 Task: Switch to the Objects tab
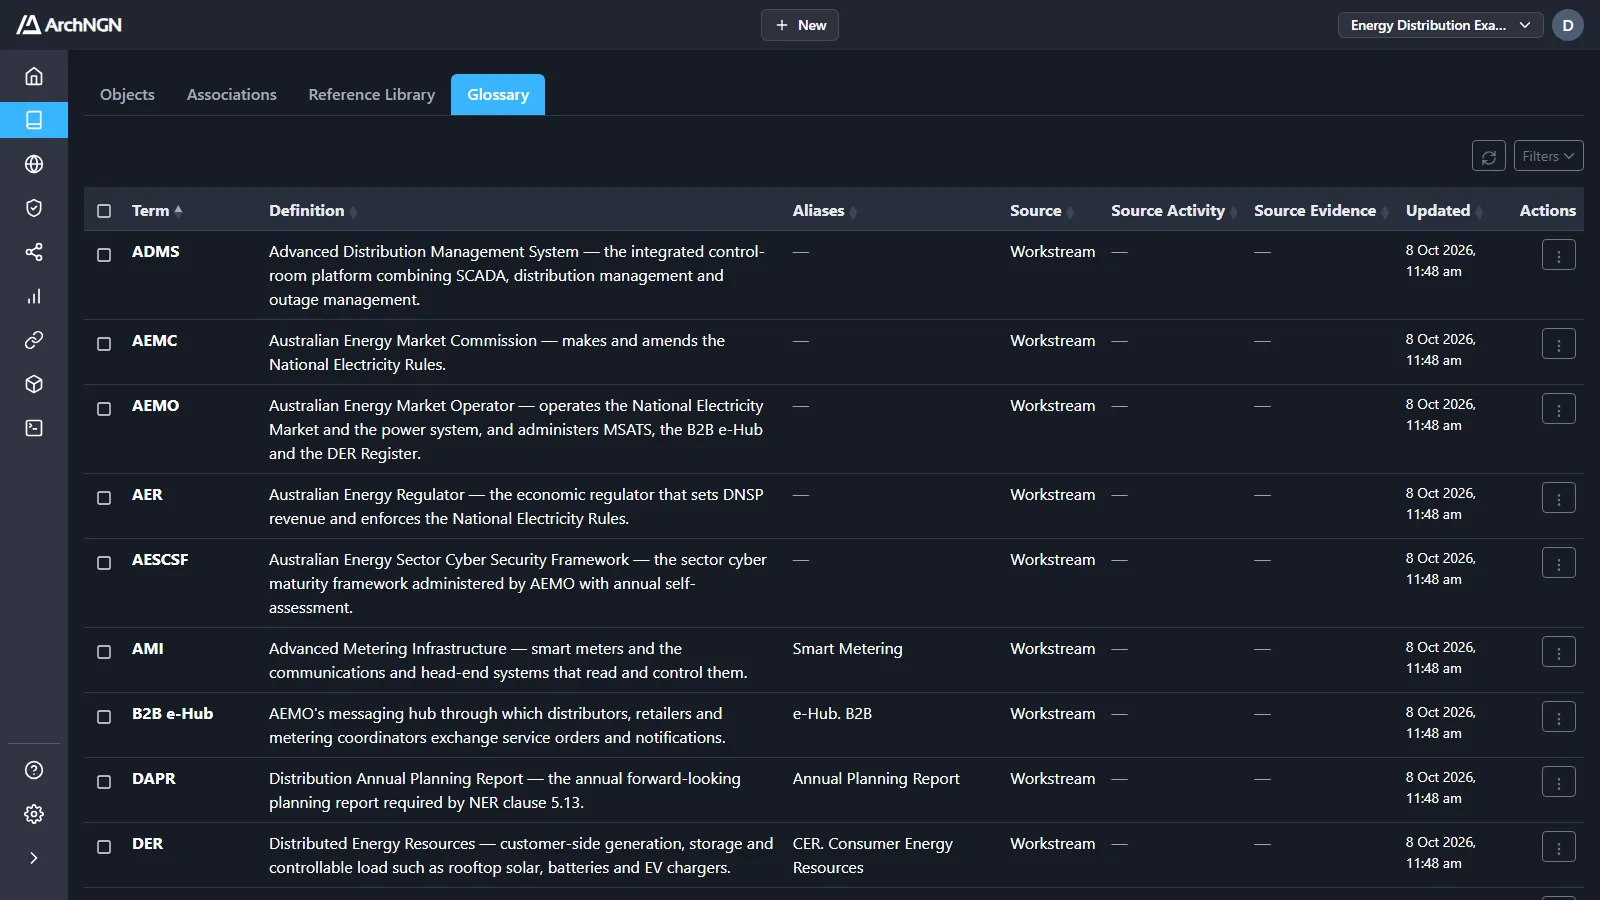click(127, 95)
